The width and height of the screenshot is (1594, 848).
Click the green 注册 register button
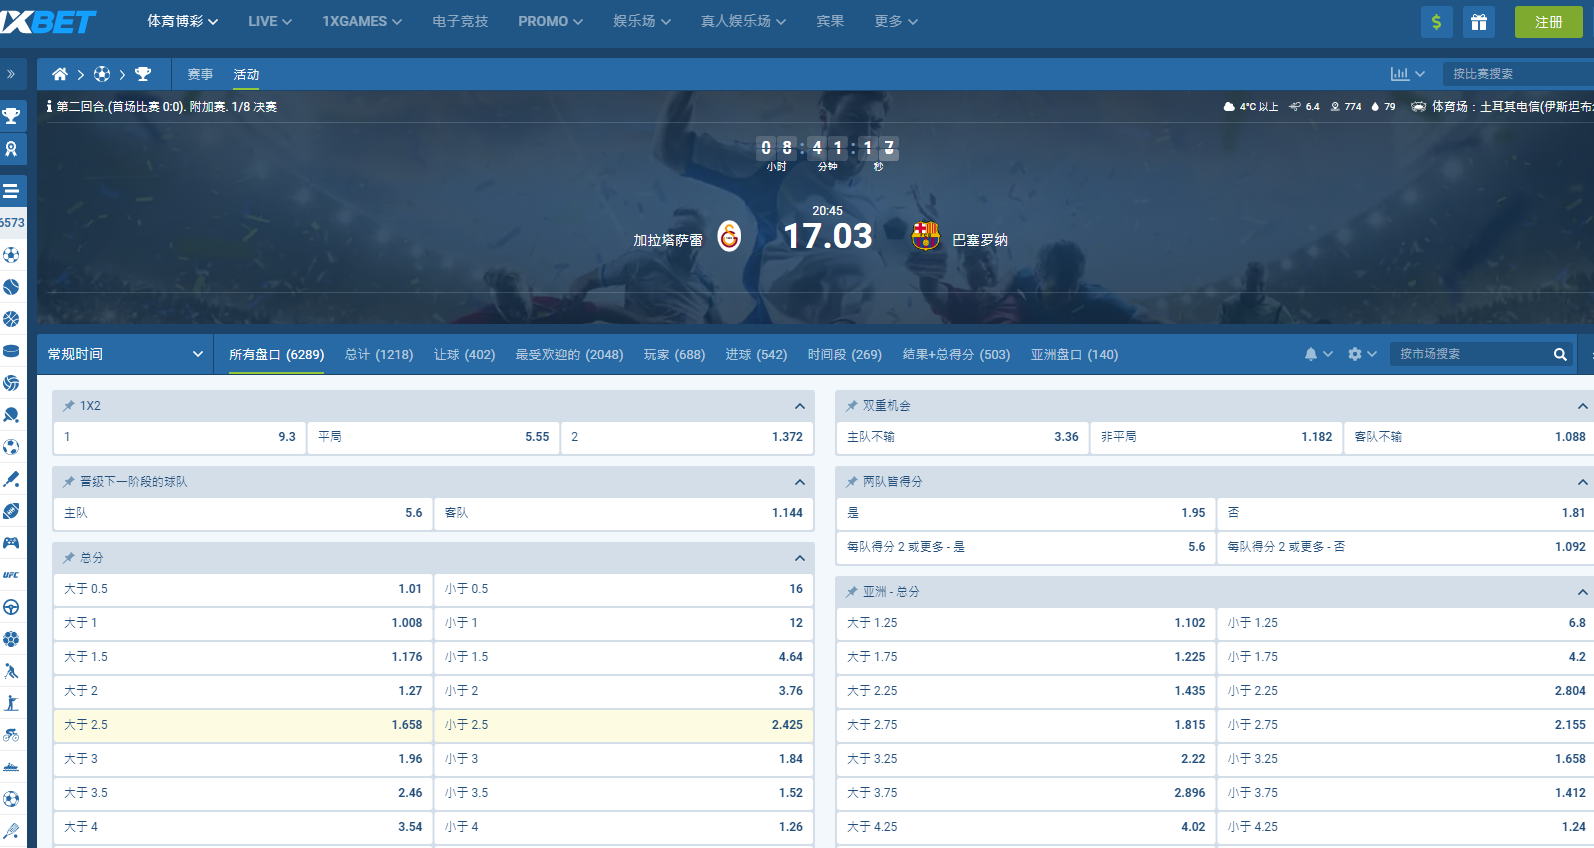[1548, 22]
